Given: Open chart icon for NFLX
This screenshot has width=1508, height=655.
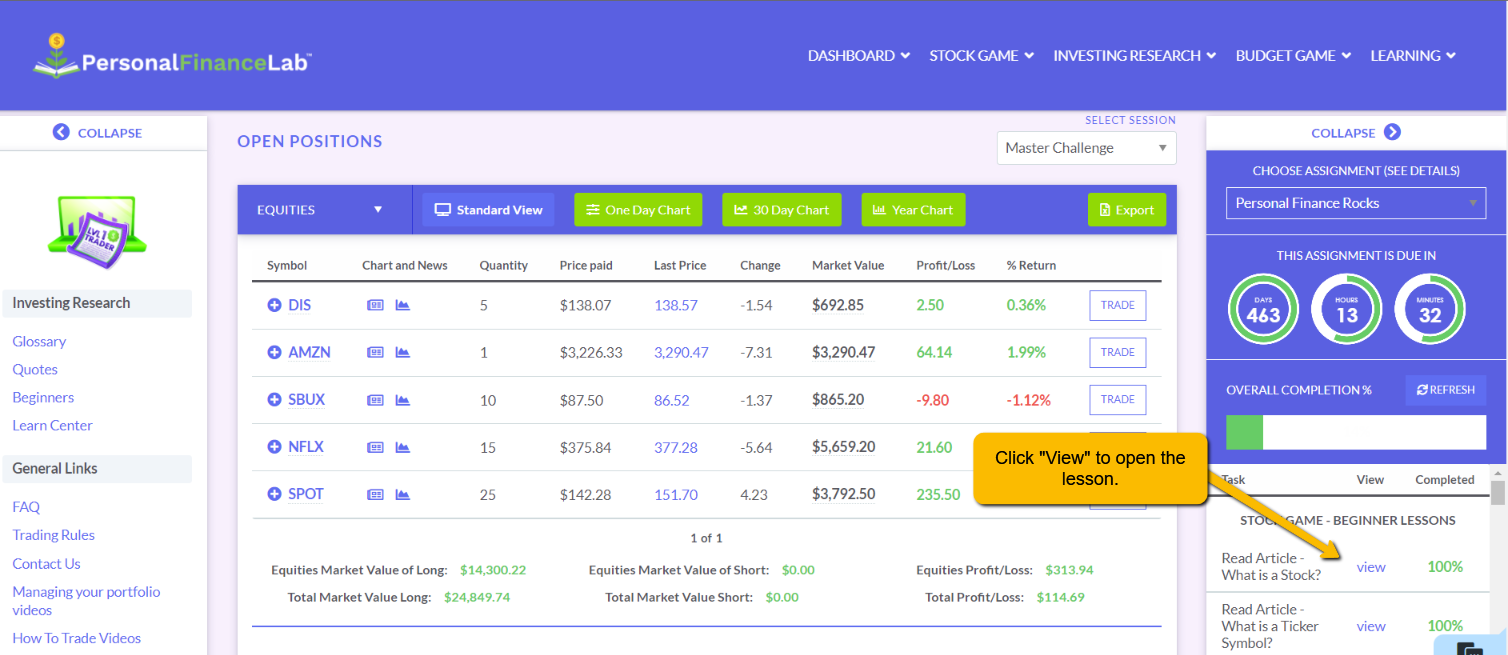Looking at the screenshot, I should (403, 447).
